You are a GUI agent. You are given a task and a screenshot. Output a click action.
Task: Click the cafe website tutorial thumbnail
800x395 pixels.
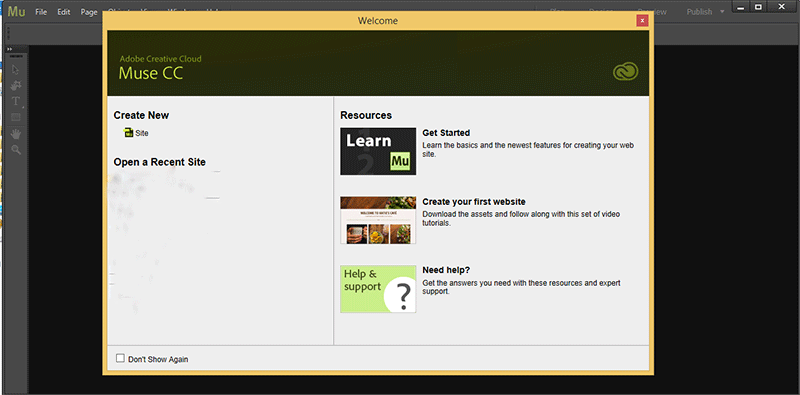[378, 220]
